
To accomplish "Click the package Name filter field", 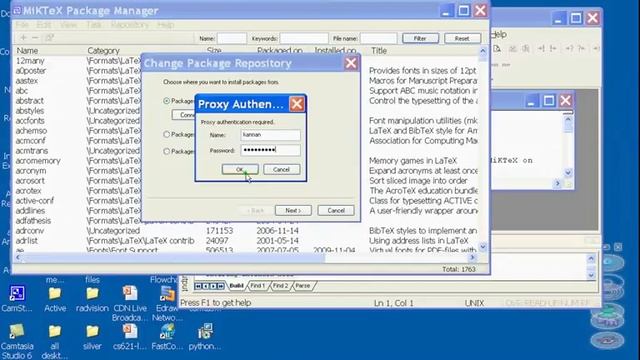I will point(232,38).
